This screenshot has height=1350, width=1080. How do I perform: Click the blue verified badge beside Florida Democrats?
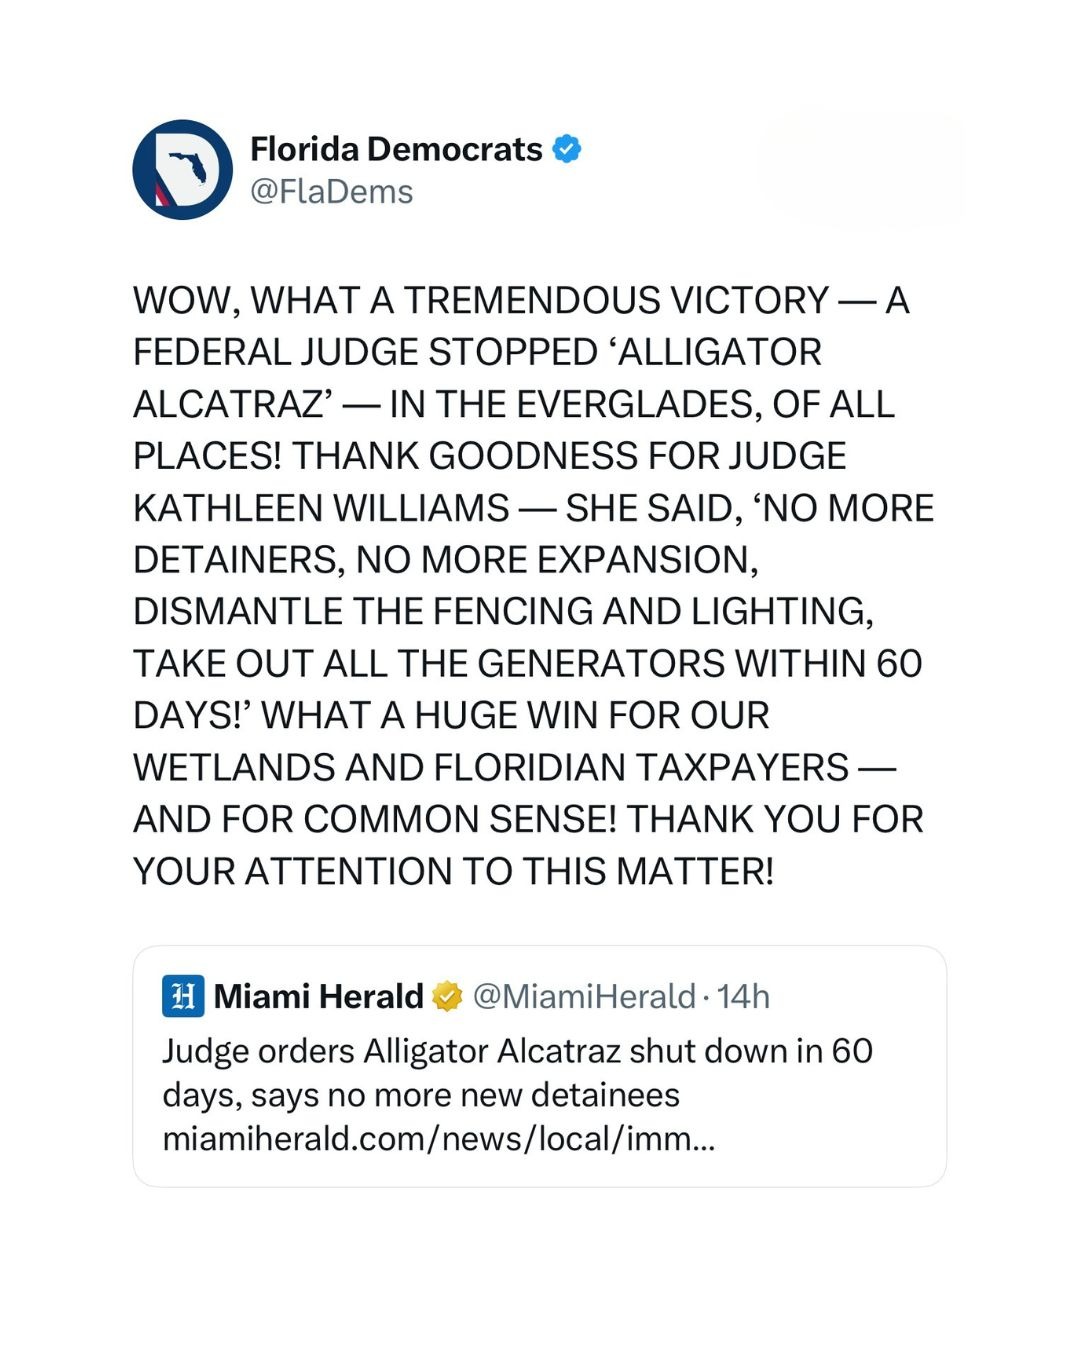pyautogui.click(x=567, y=149)
